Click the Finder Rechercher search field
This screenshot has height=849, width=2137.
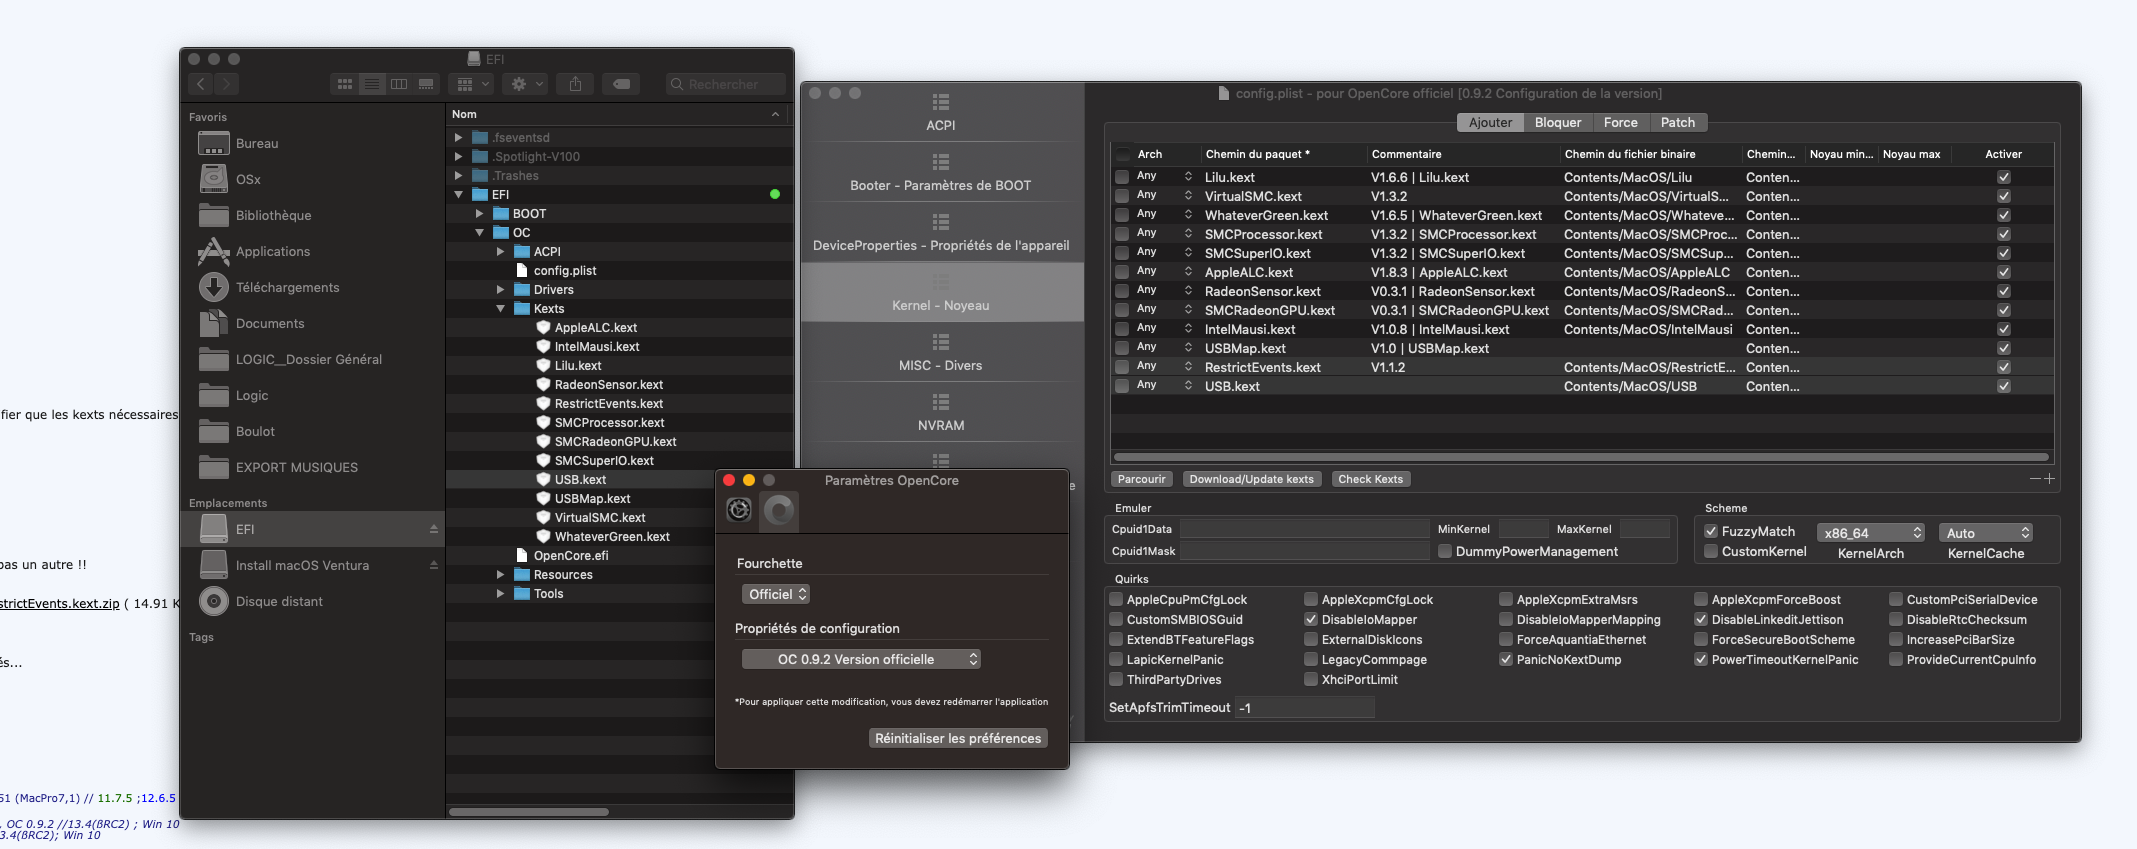726,84
